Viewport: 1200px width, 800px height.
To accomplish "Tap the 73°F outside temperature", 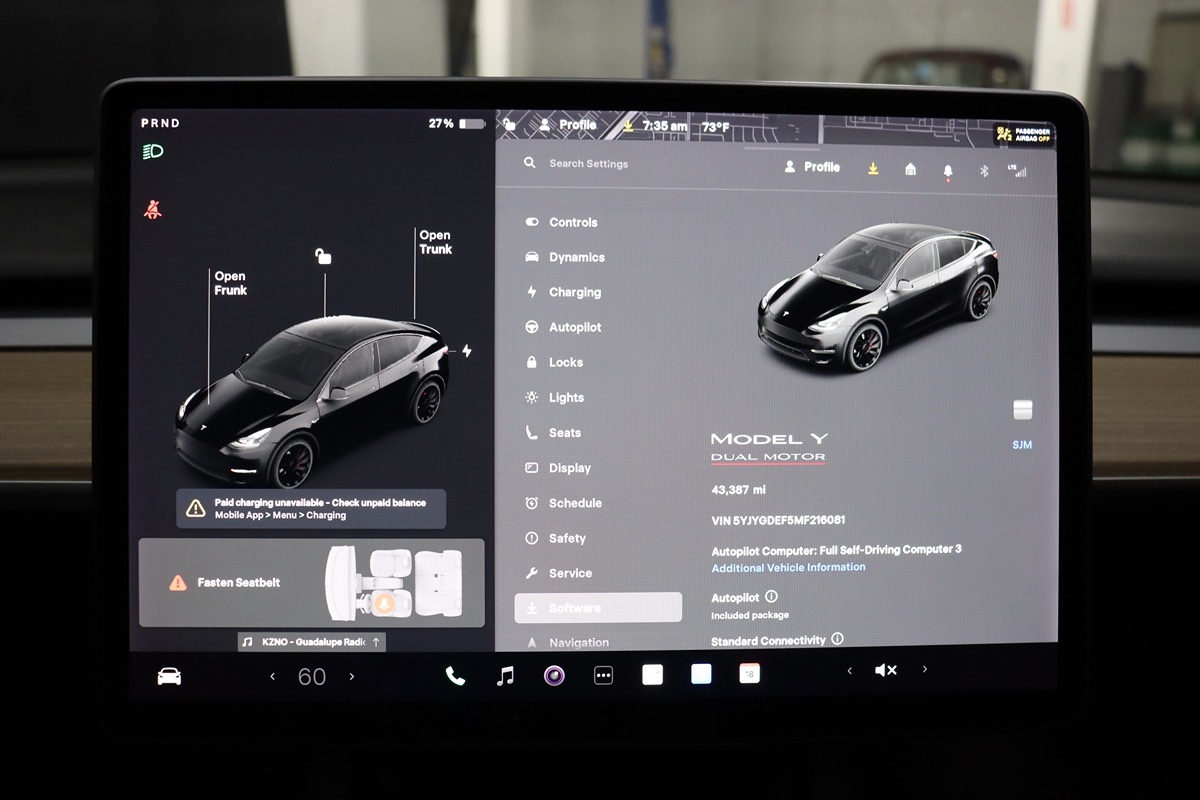I will click(716, 127).
